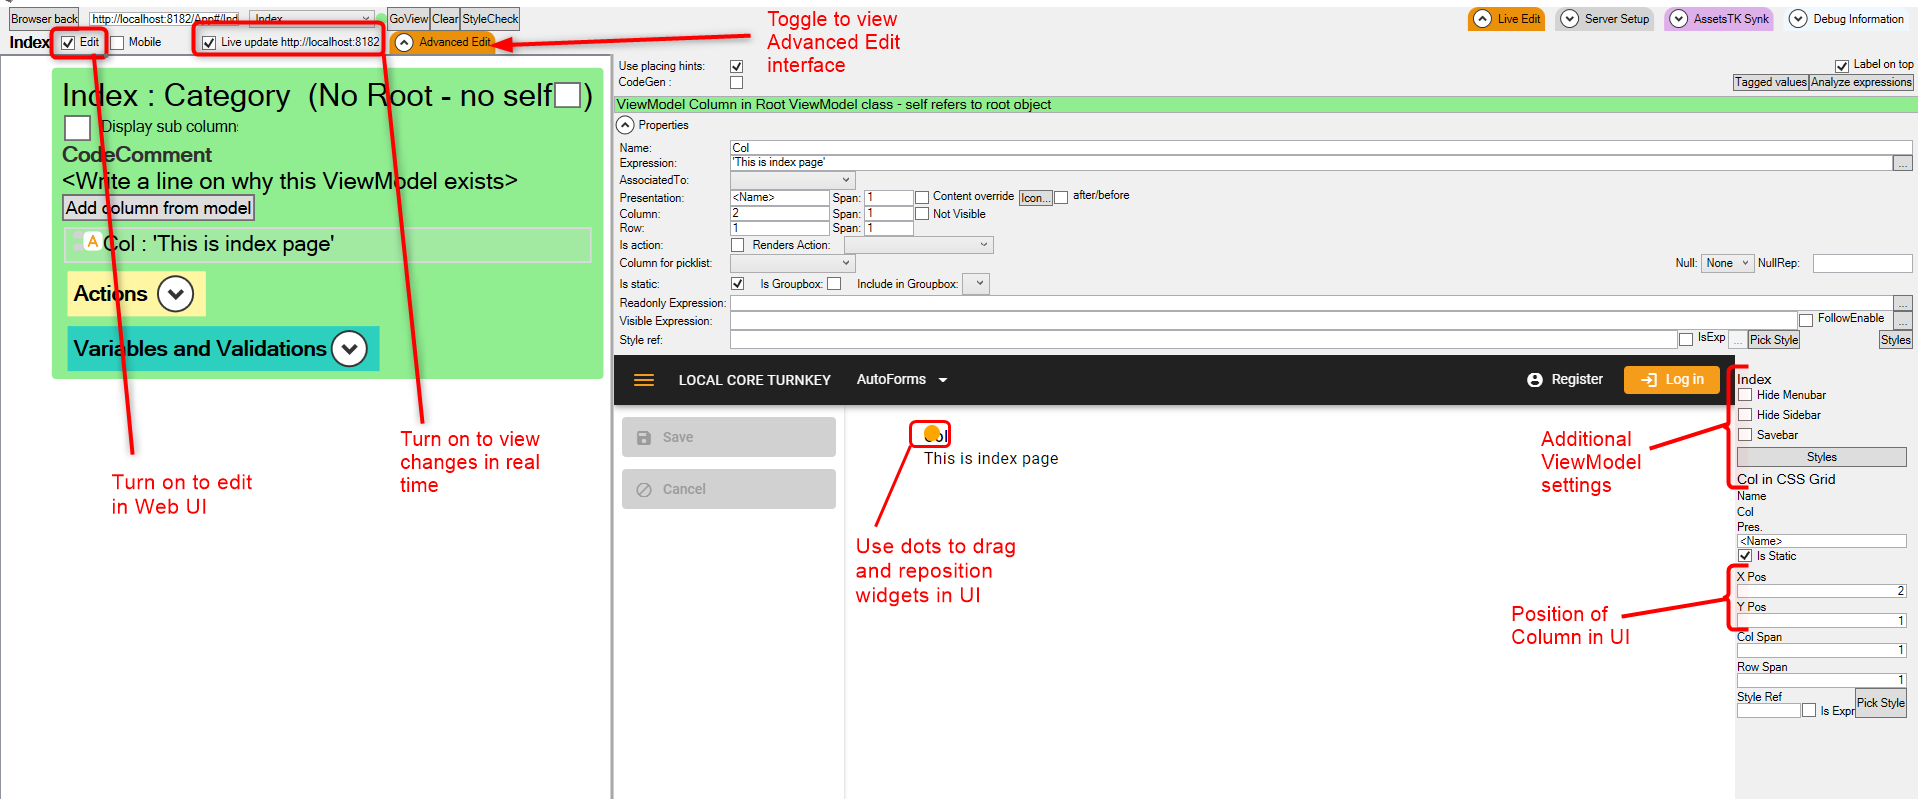Viewport: 1918px width, 799px height.
Task: Enable the Mobile checkbox
Action: click(117, 42)
